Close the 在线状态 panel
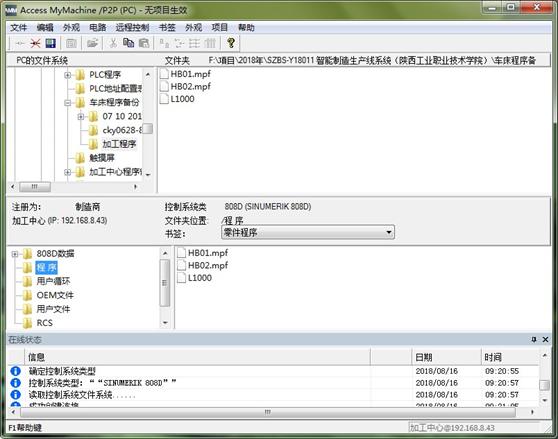Viewport: 558px width, 439px height. click(x=545, y=339)
